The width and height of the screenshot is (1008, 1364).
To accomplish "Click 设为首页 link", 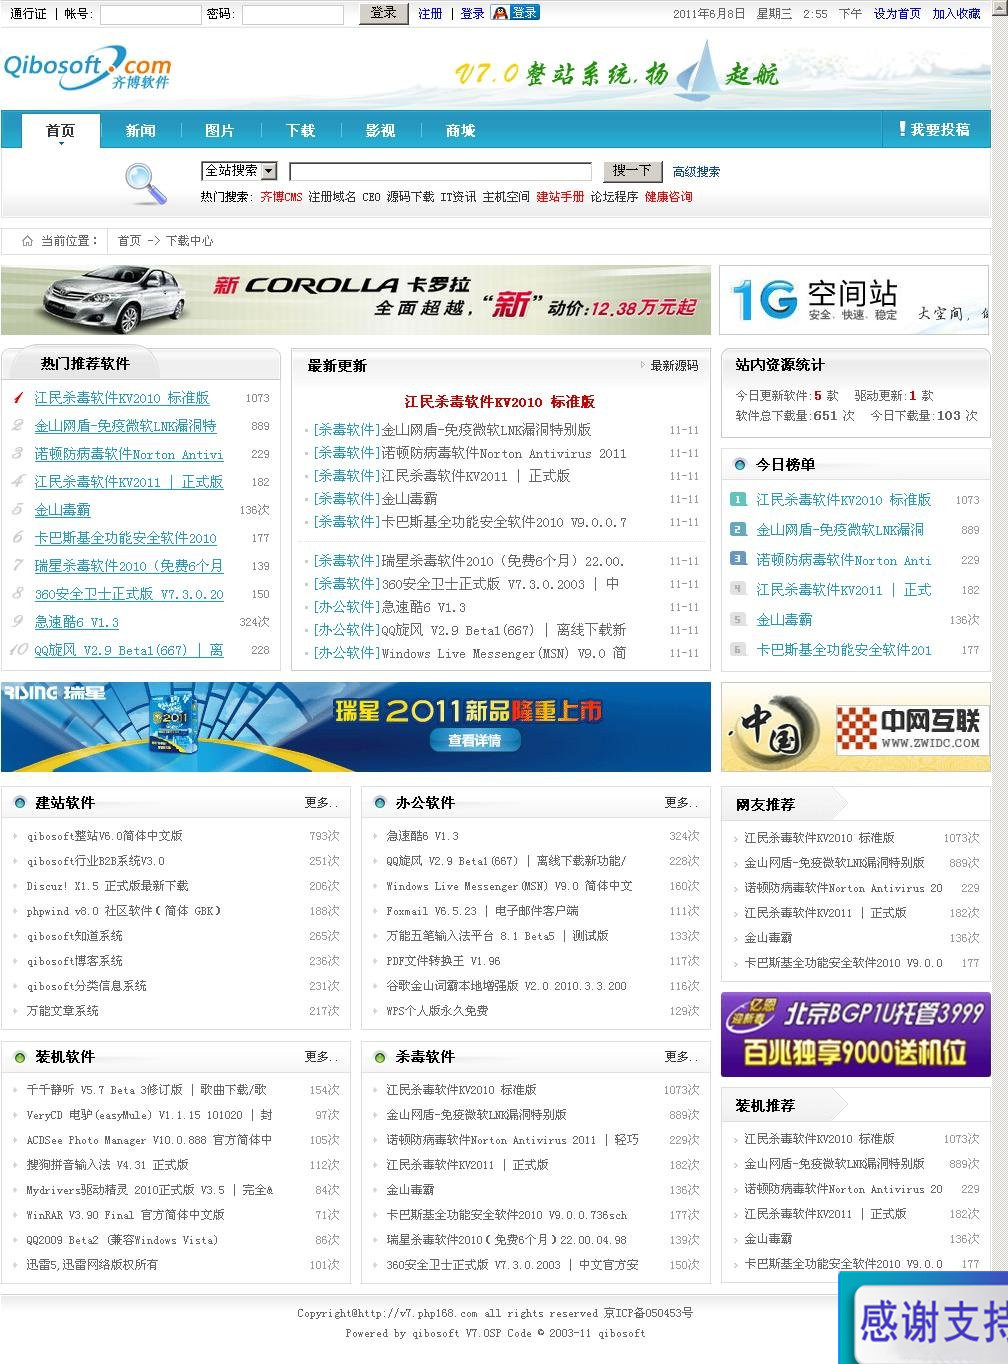I will 897,14.
